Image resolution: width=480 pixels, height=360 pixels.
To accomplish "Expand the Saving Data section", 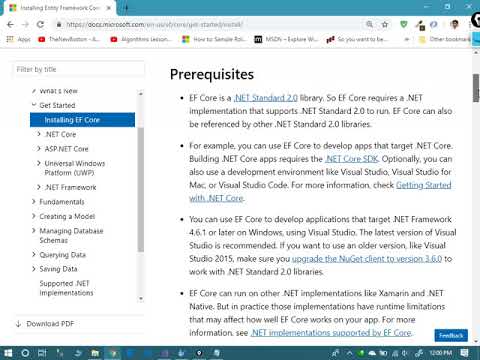I will [x=34, y=269].
